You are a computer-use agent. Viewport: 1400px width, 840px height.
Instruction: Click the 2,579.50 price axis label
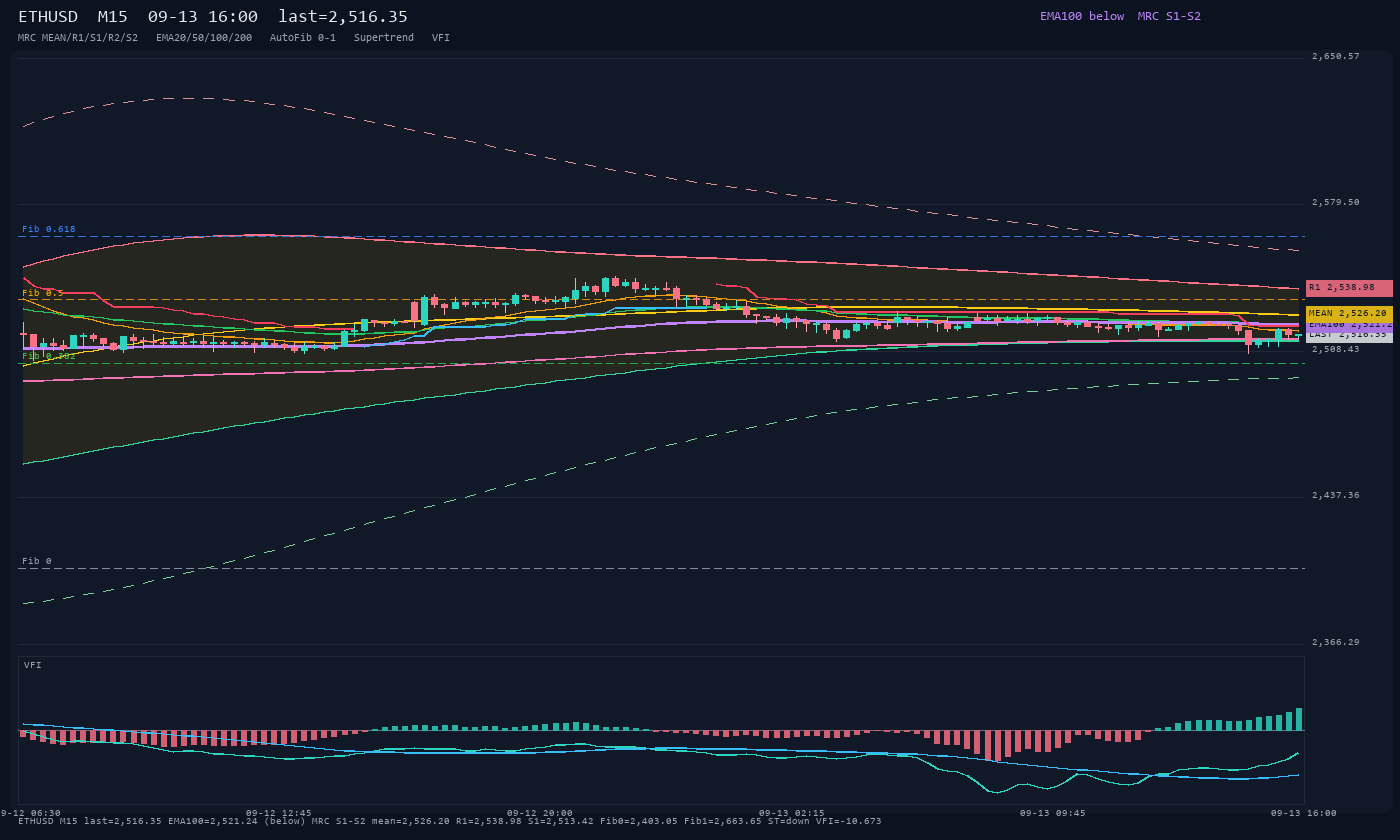[1336, 202]
